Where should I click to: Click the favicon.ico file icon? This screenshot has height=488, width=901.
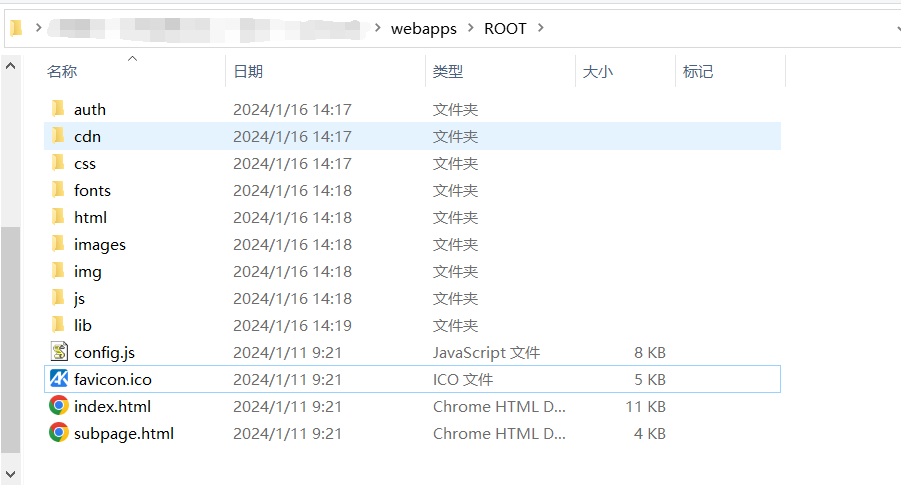coord(59,379)
